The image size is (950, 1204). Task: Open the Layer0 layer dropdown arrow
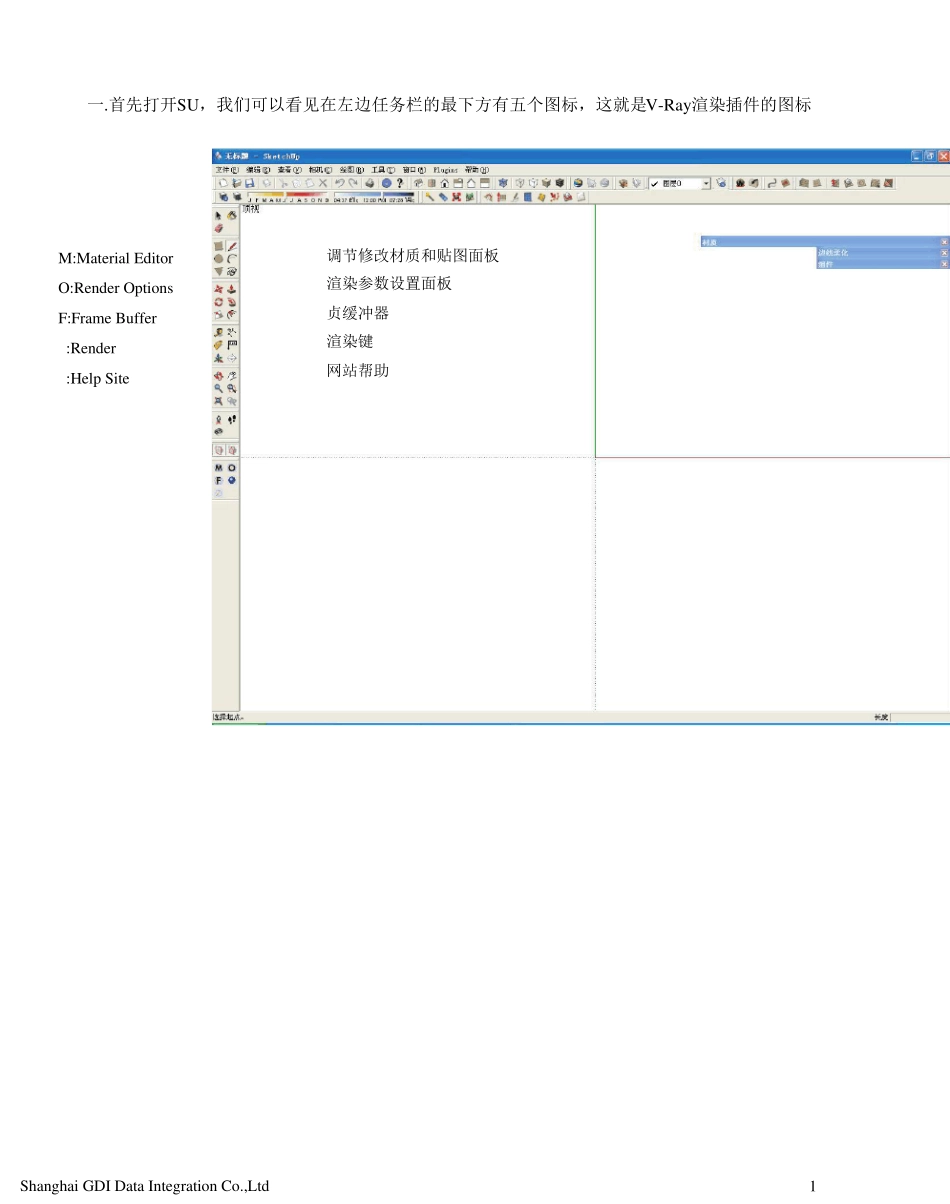click(x=706, y=183)
